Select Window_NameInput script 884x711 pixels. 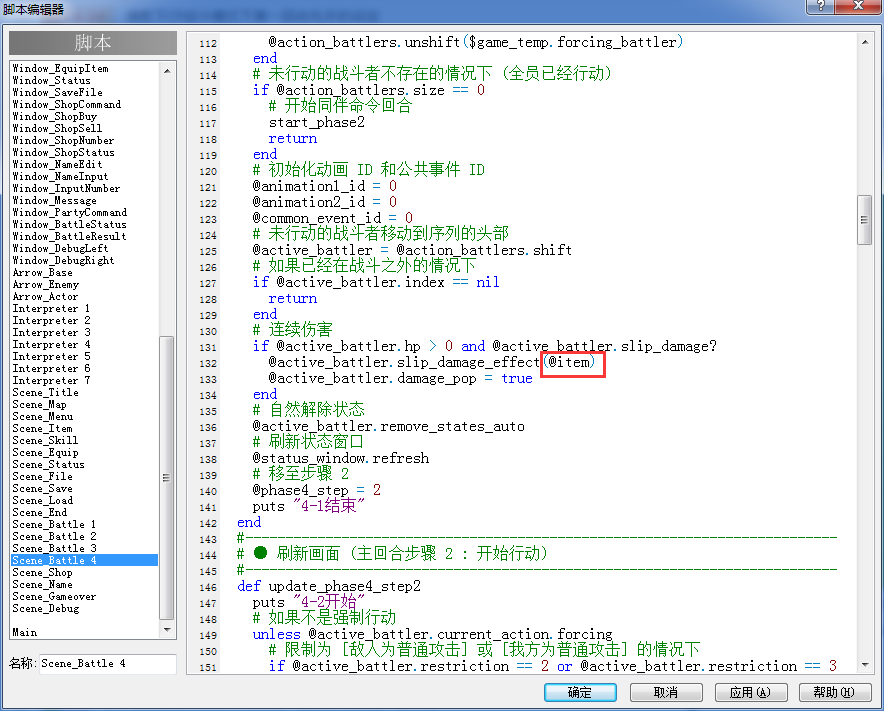pyautogui.click(x=60, y=176)
